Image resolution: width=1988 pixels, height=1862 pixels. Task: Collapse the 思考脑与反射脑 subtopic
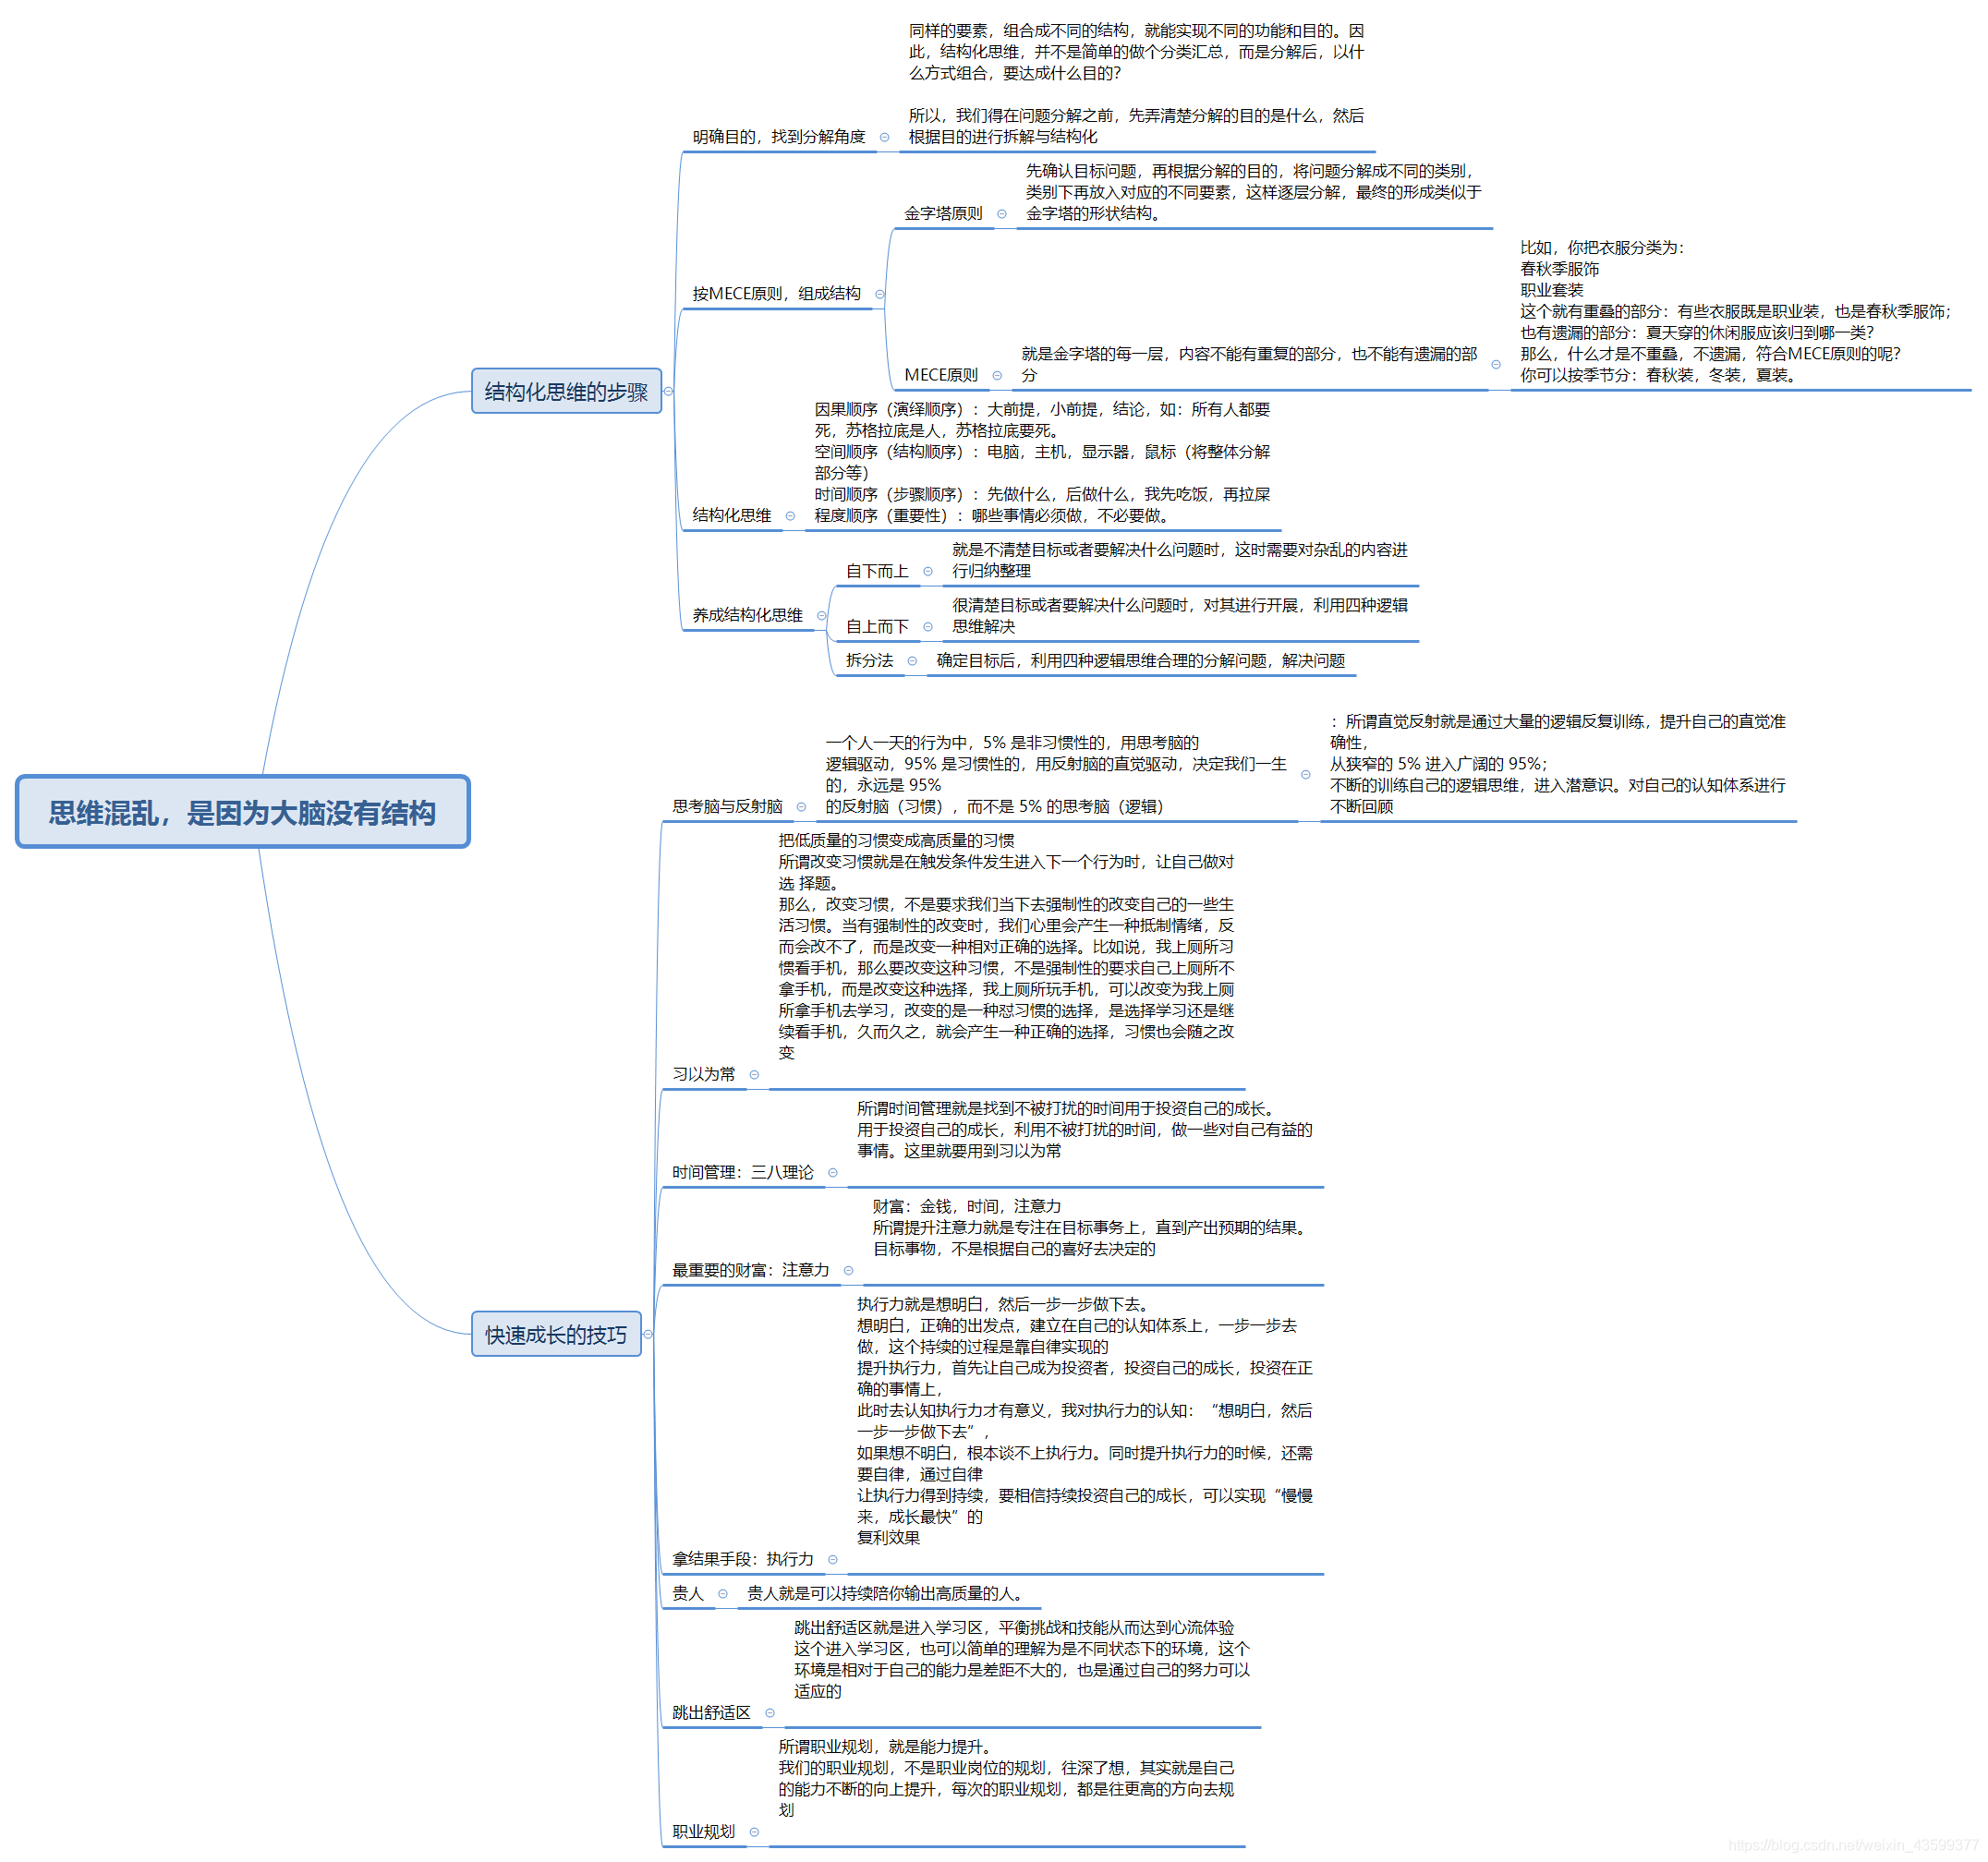coord(801,807)
